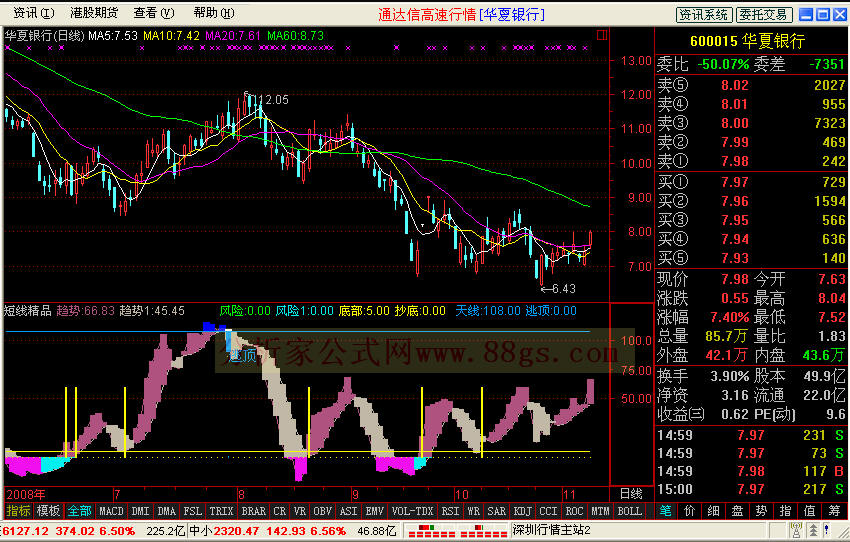Screen dimensions: 850x542
Task: Click the 资讯系统 button
Action: coord(704,15)
